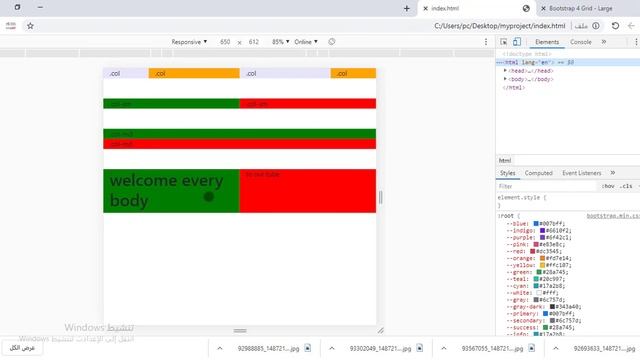This screenshot has width=640, height=360.
Task: Click the inspect element picker icon
Action: point(504,42)
